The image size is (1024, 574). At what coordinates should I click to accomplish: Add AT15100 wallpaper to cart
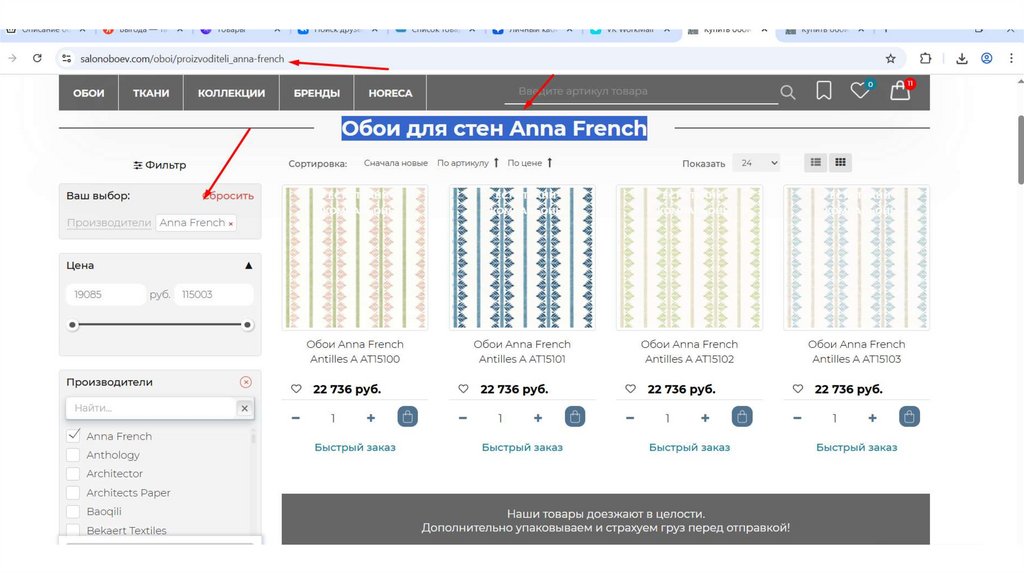point(408,417)
